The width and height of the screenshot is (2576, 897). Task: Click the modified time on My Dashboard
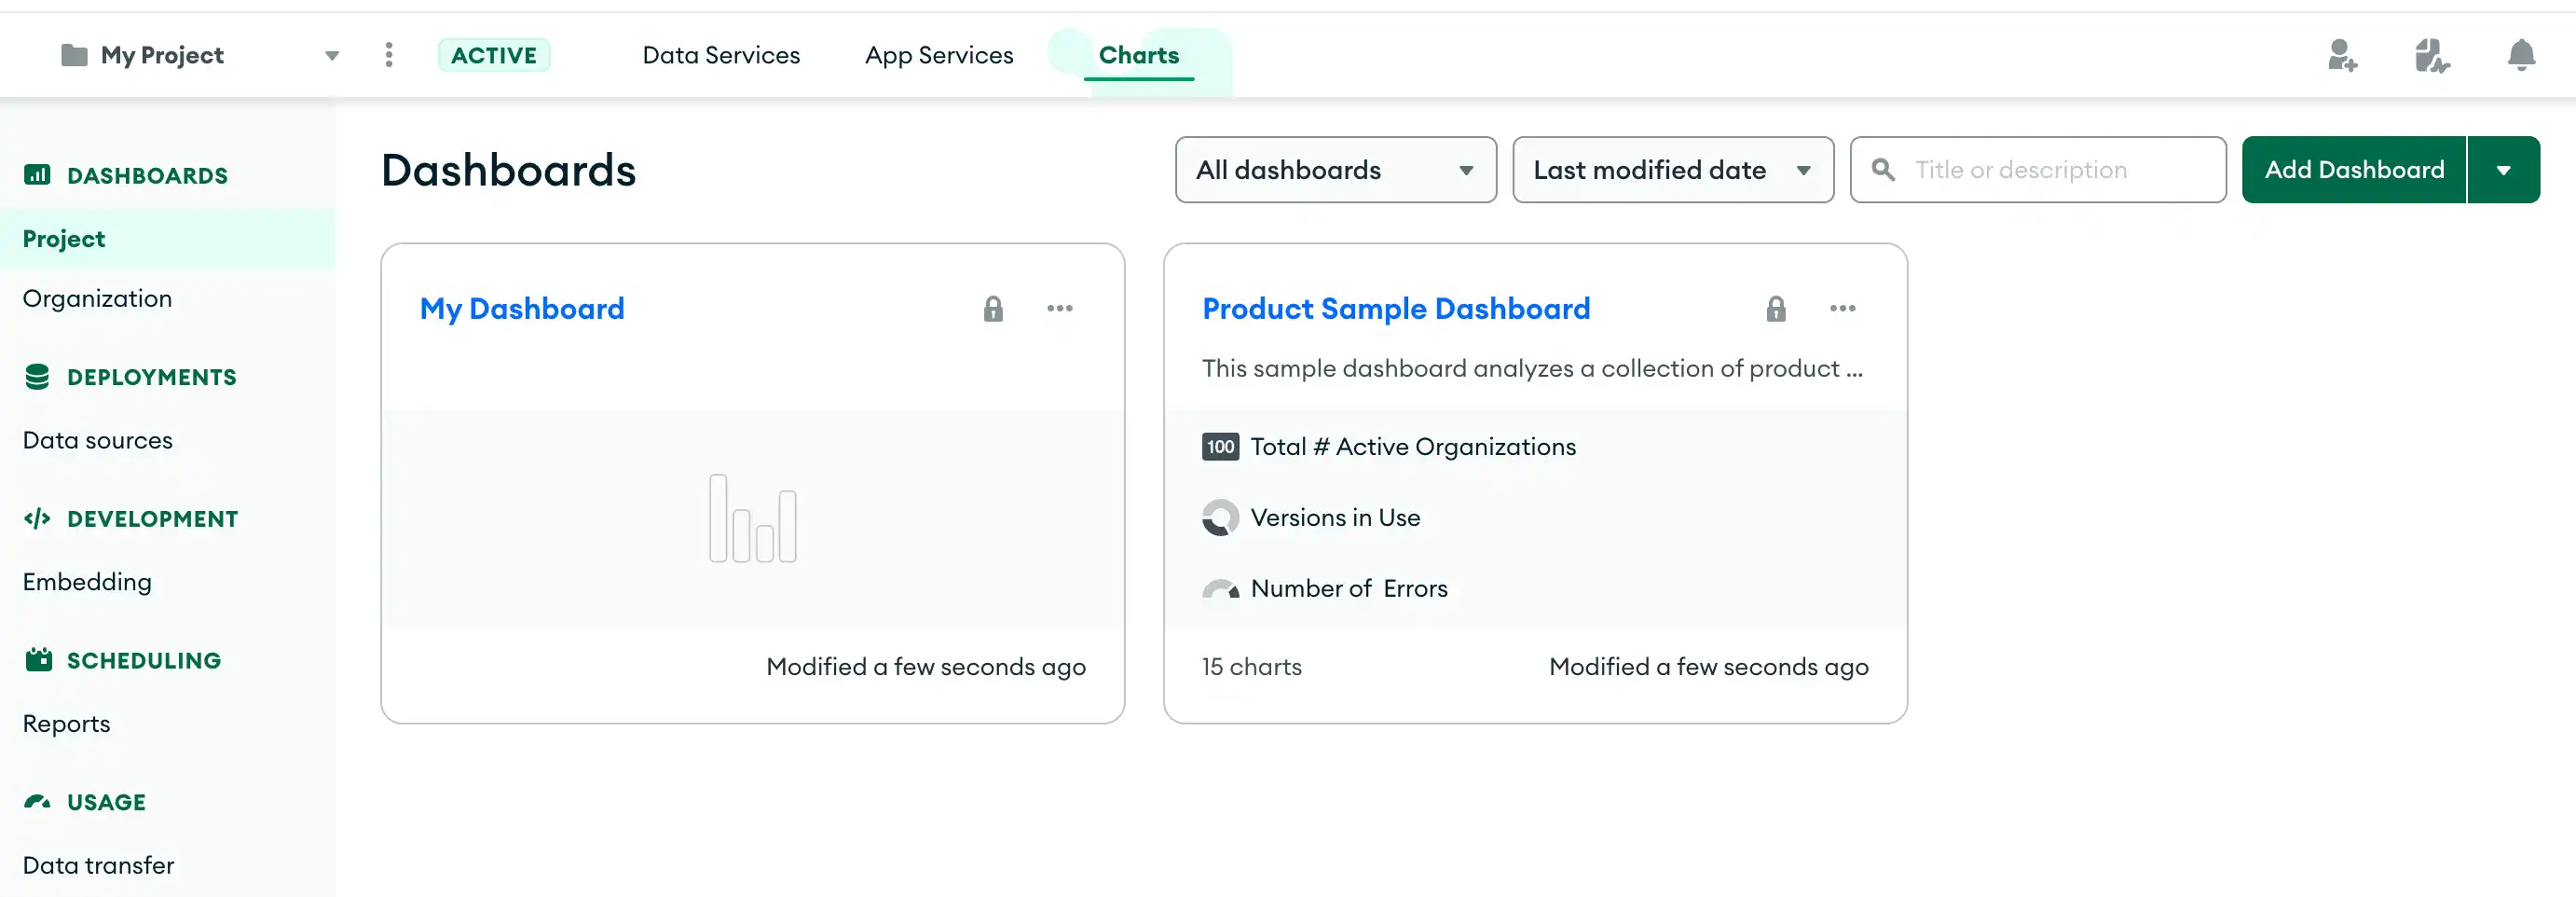point(926,667)
